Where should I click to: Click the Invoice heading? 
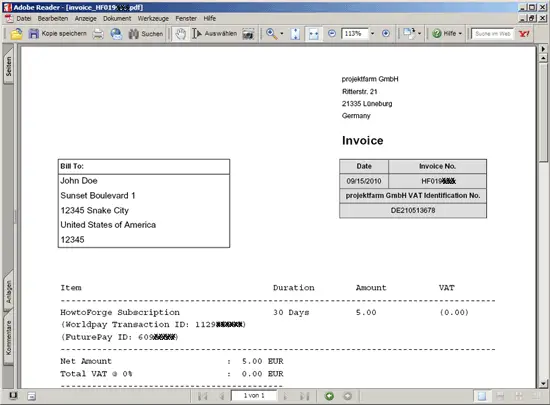pyautogui.click(x=362, y=141)
